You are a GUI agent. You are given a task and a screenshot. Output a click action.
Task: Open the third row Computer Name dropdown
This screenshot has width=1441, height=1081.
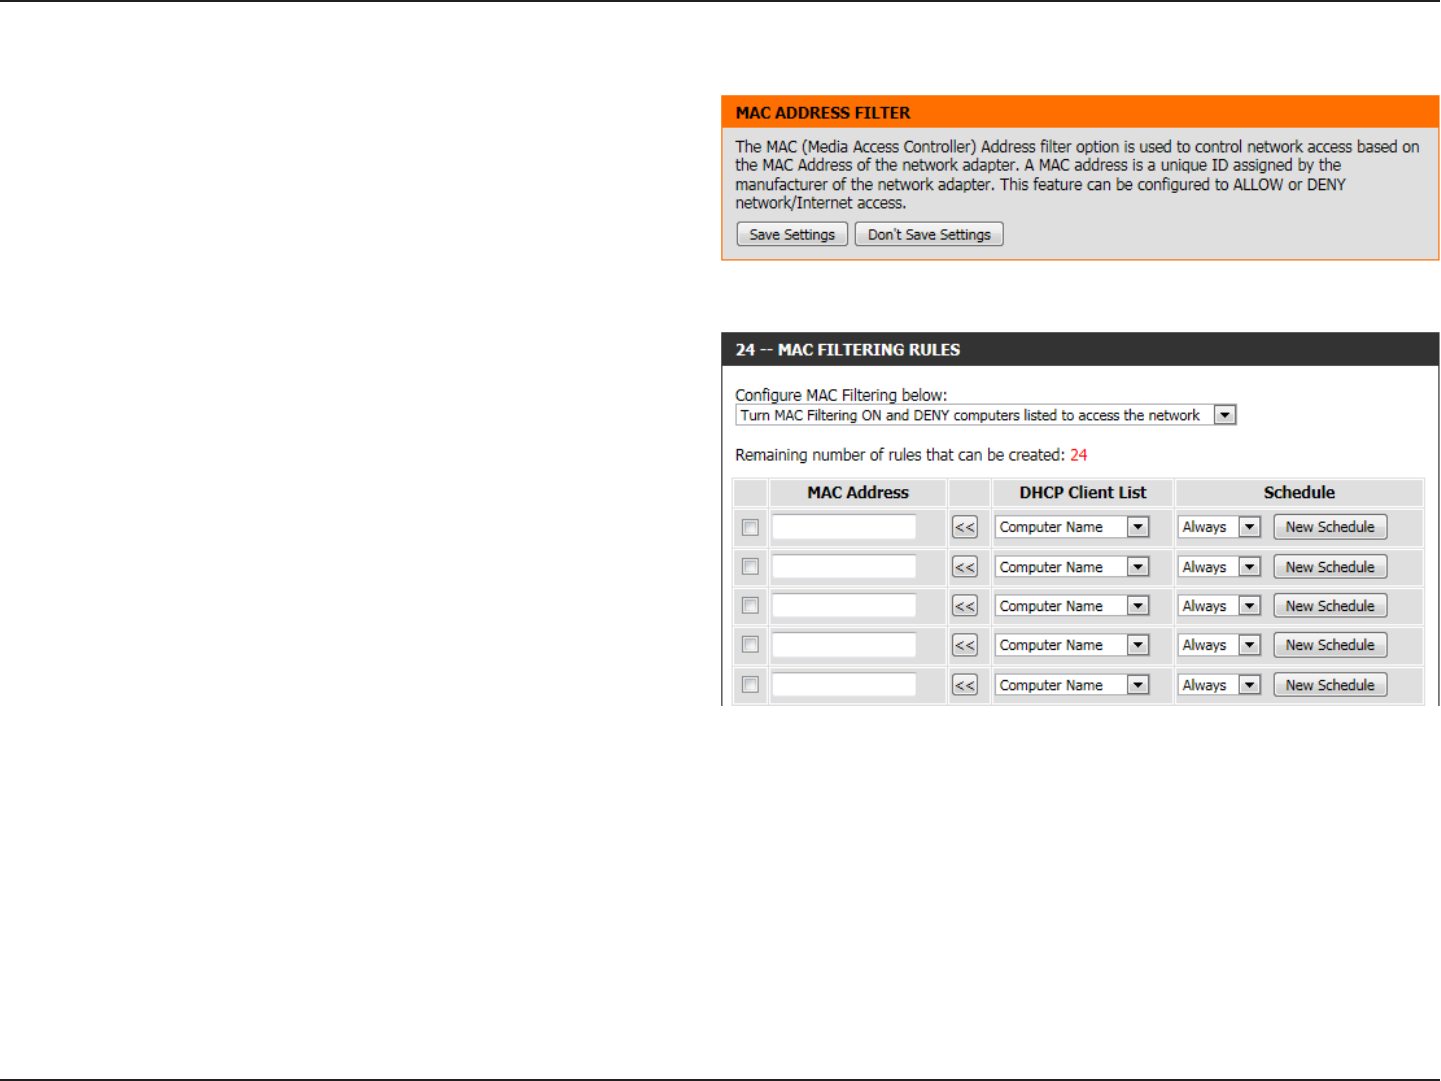1072,606
